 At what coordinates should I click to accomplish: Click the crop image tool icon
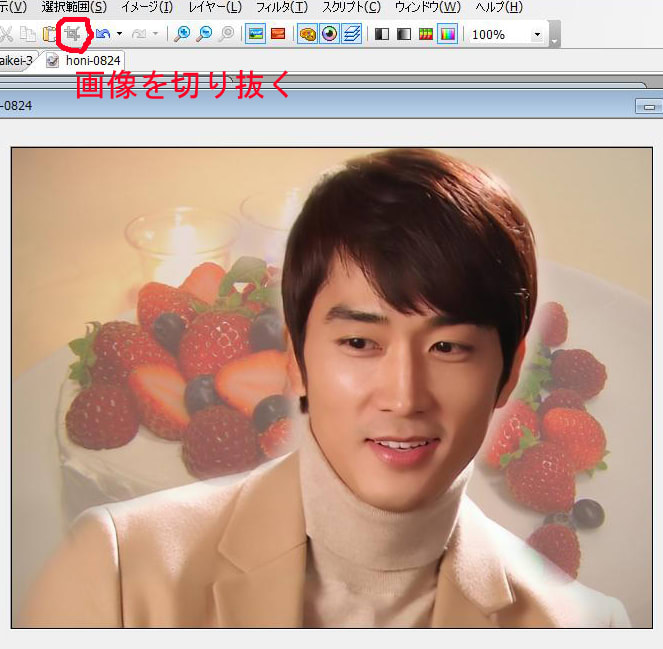[72, 34]
